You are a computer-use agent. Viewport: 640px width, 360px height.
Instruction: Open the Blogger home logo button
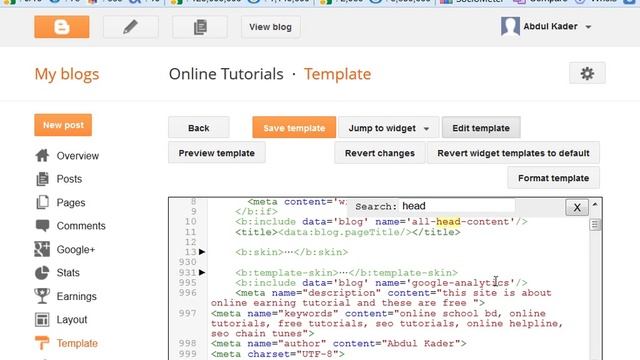(62, 27)
